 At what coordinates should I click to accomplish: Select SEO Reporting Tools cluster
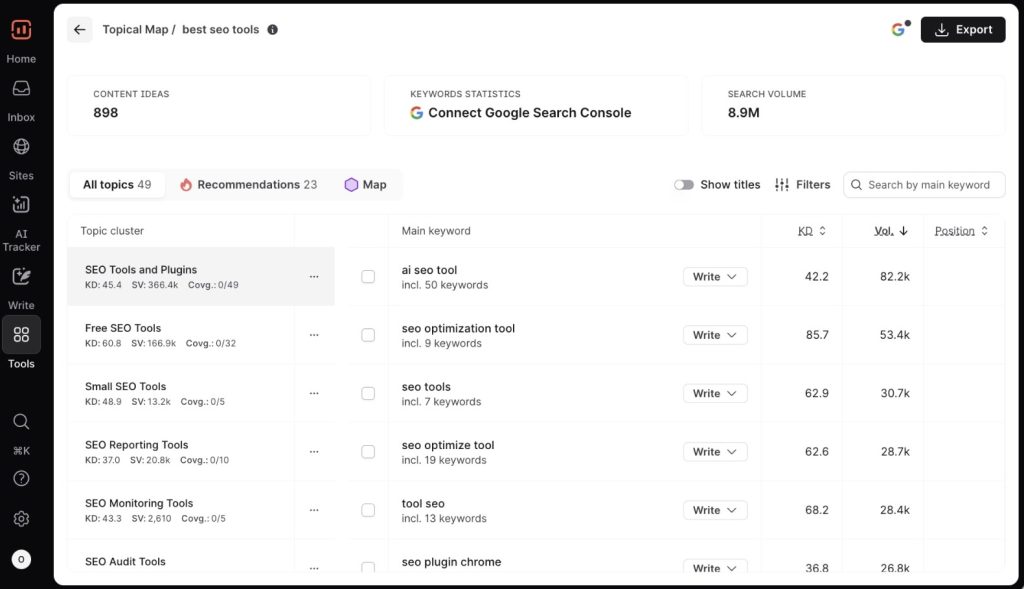[180, 451]
